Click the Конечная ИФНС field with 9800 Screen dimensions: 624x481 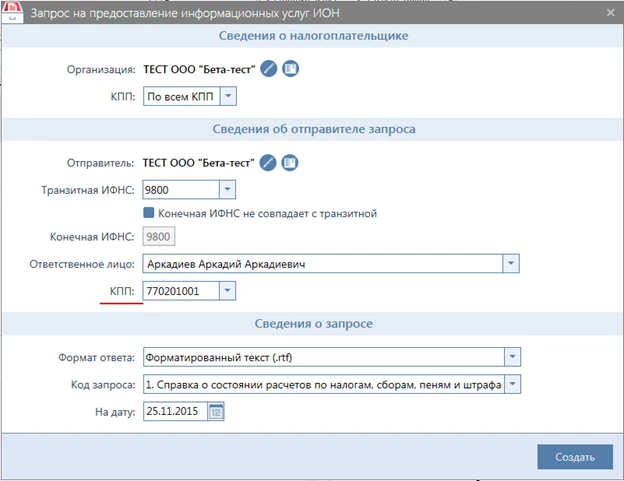(158, 237)
